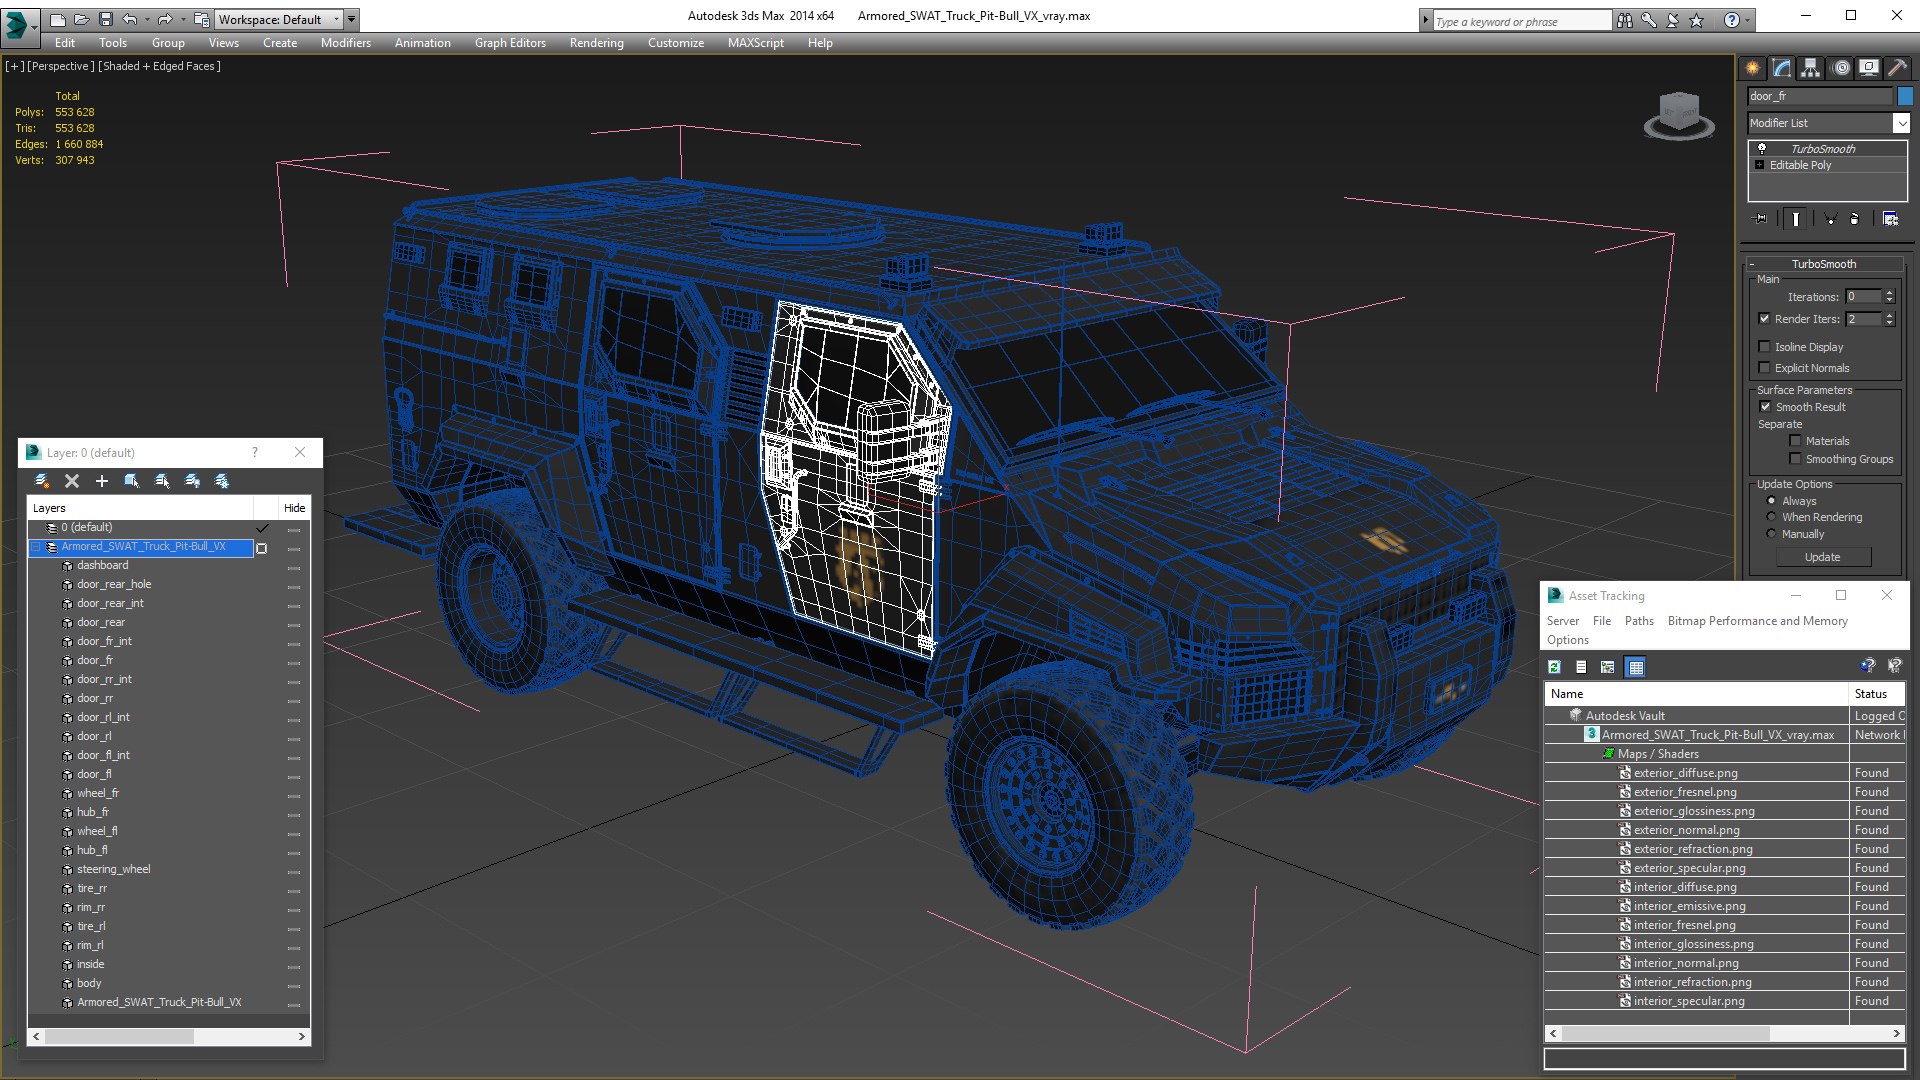1920x1080 pixels.
Task: Open the Hierarchy command panel tab
Action: (1811, 68)
